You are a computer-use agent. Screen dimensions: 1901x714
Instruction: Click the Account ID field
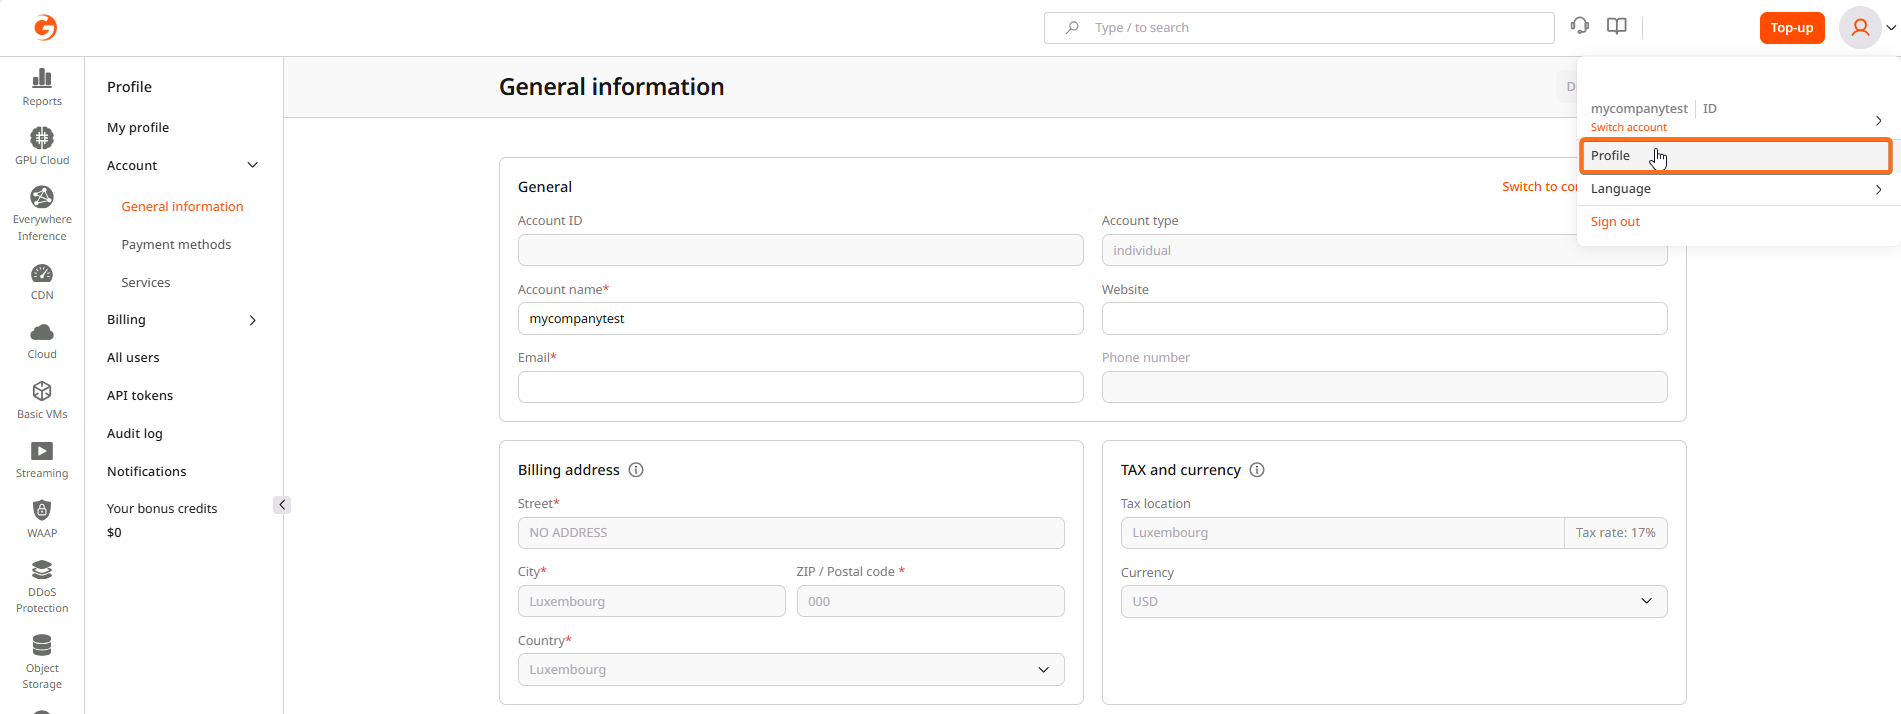pyautogui.click(x=801, y=250)
